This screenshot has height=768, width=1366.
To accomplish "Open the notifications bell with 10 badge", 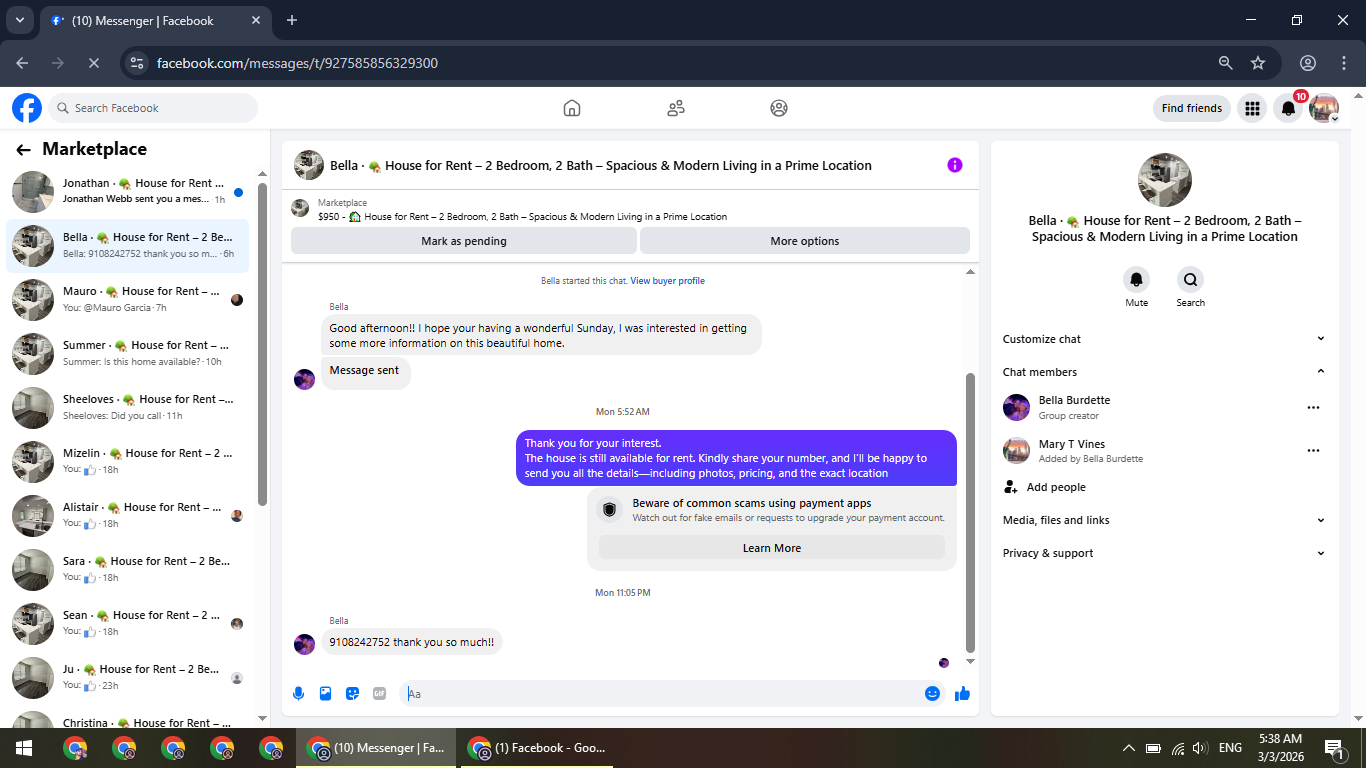I will [x=1289, y=108].
